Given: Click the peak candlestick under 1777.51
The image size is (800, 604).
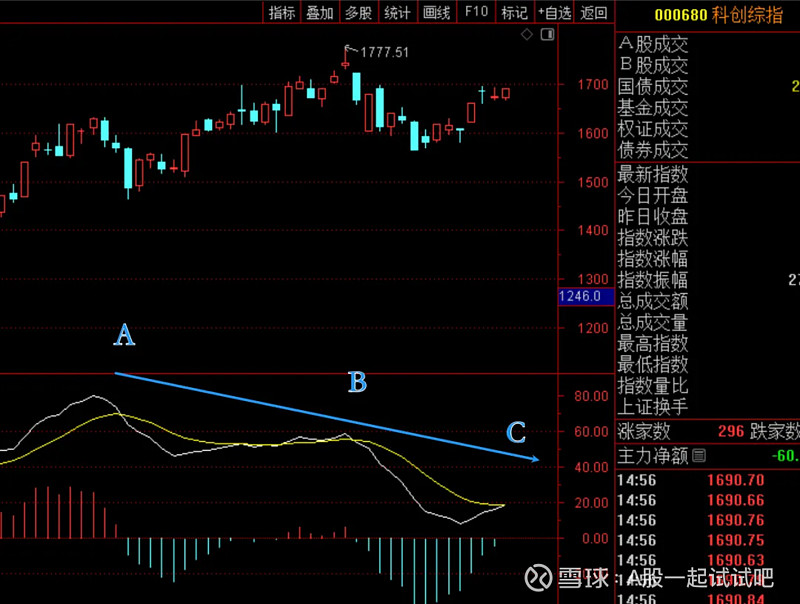Looking at the screenshot, I should tap(345, 62).
